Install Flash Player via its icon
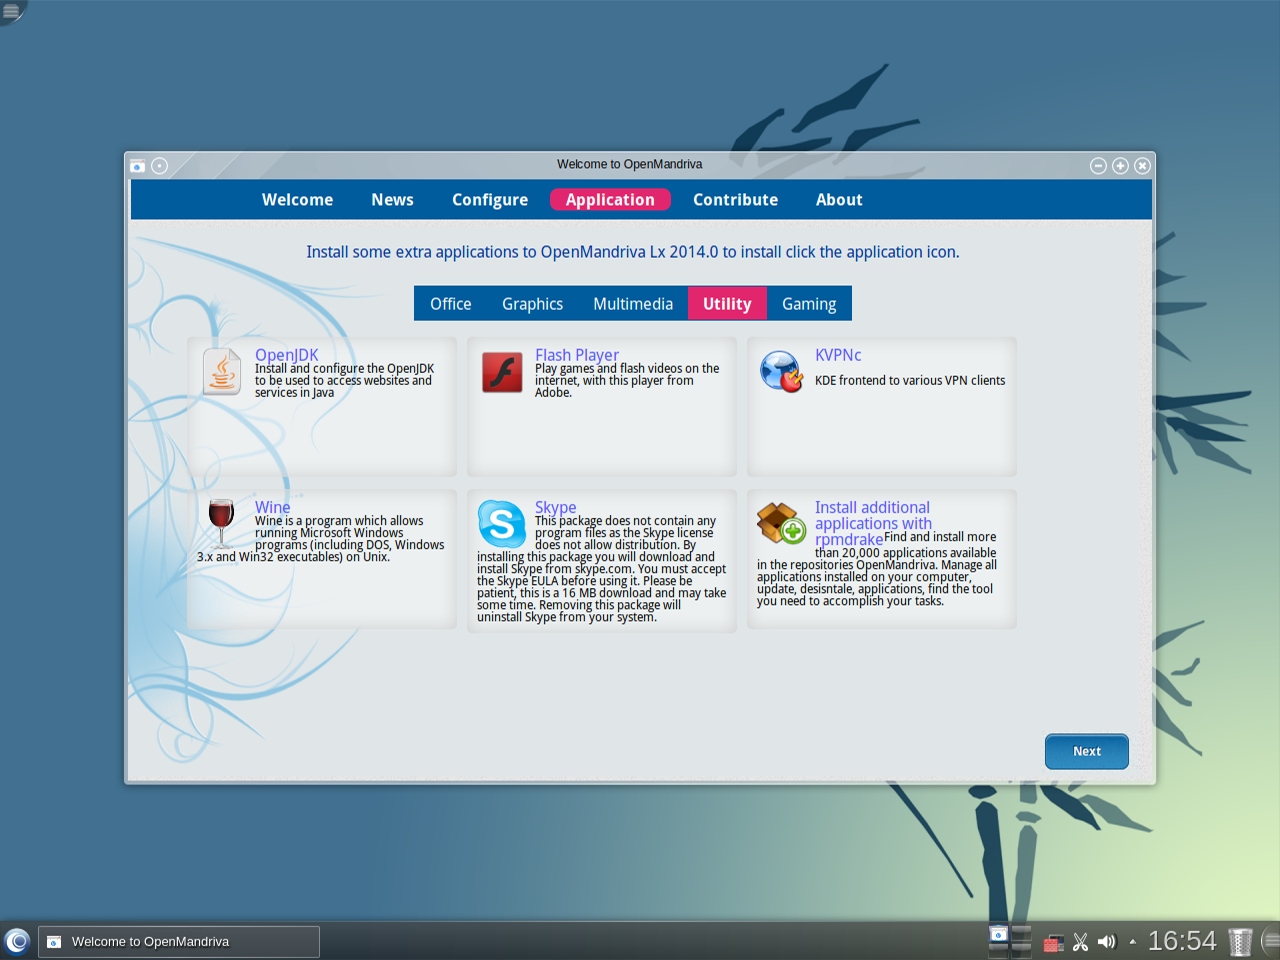This screenshot has height=960, width=1280. point(502,372)
